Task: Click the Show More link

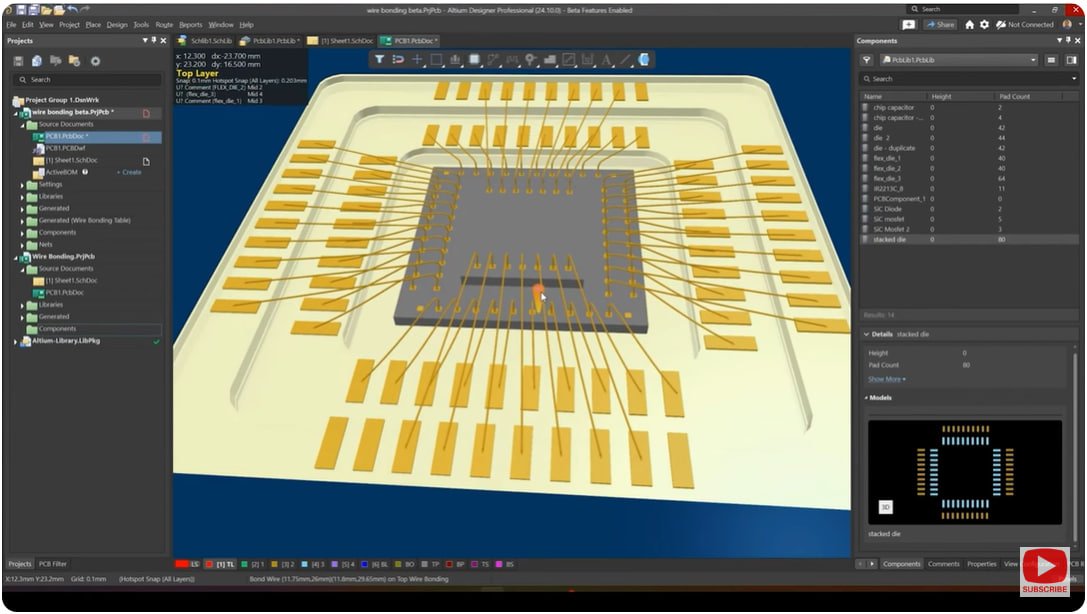Action: pyautogui.click(x=887, y=379)
